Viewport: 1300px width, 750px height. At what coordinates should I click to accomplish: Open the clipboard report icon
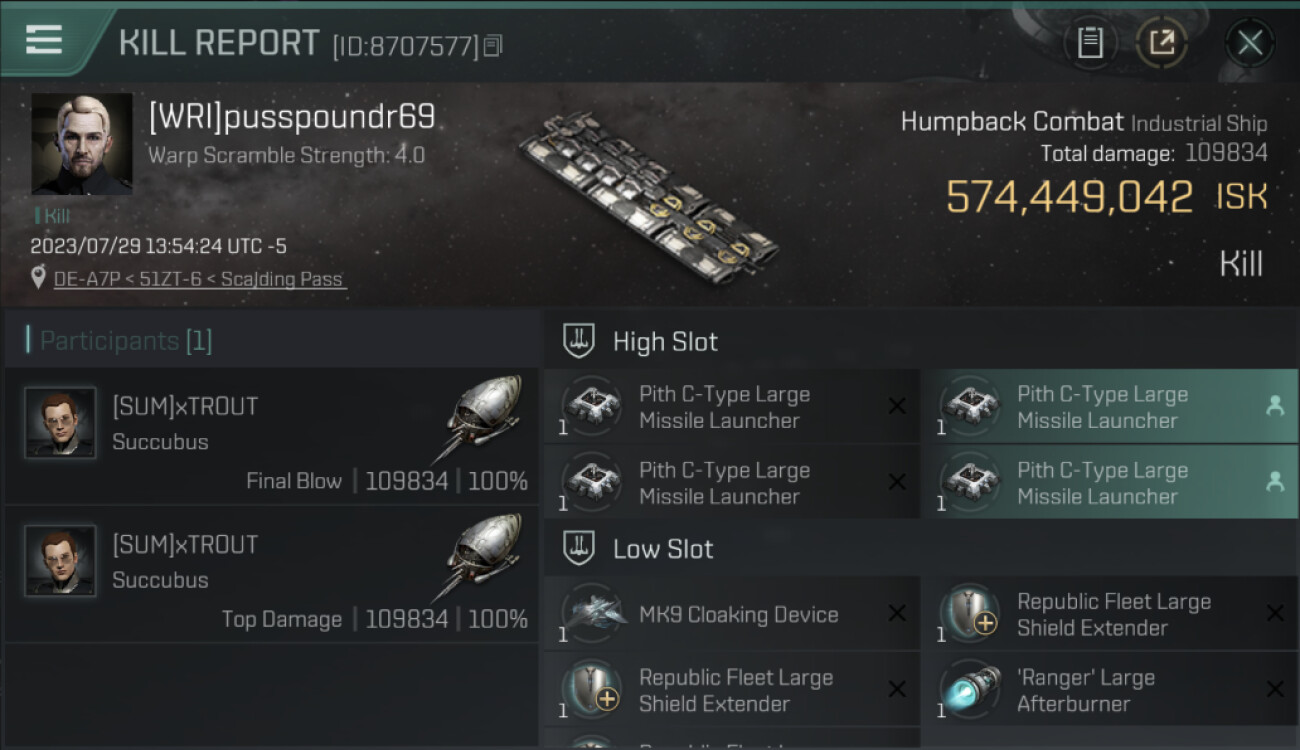point(1090,42)
